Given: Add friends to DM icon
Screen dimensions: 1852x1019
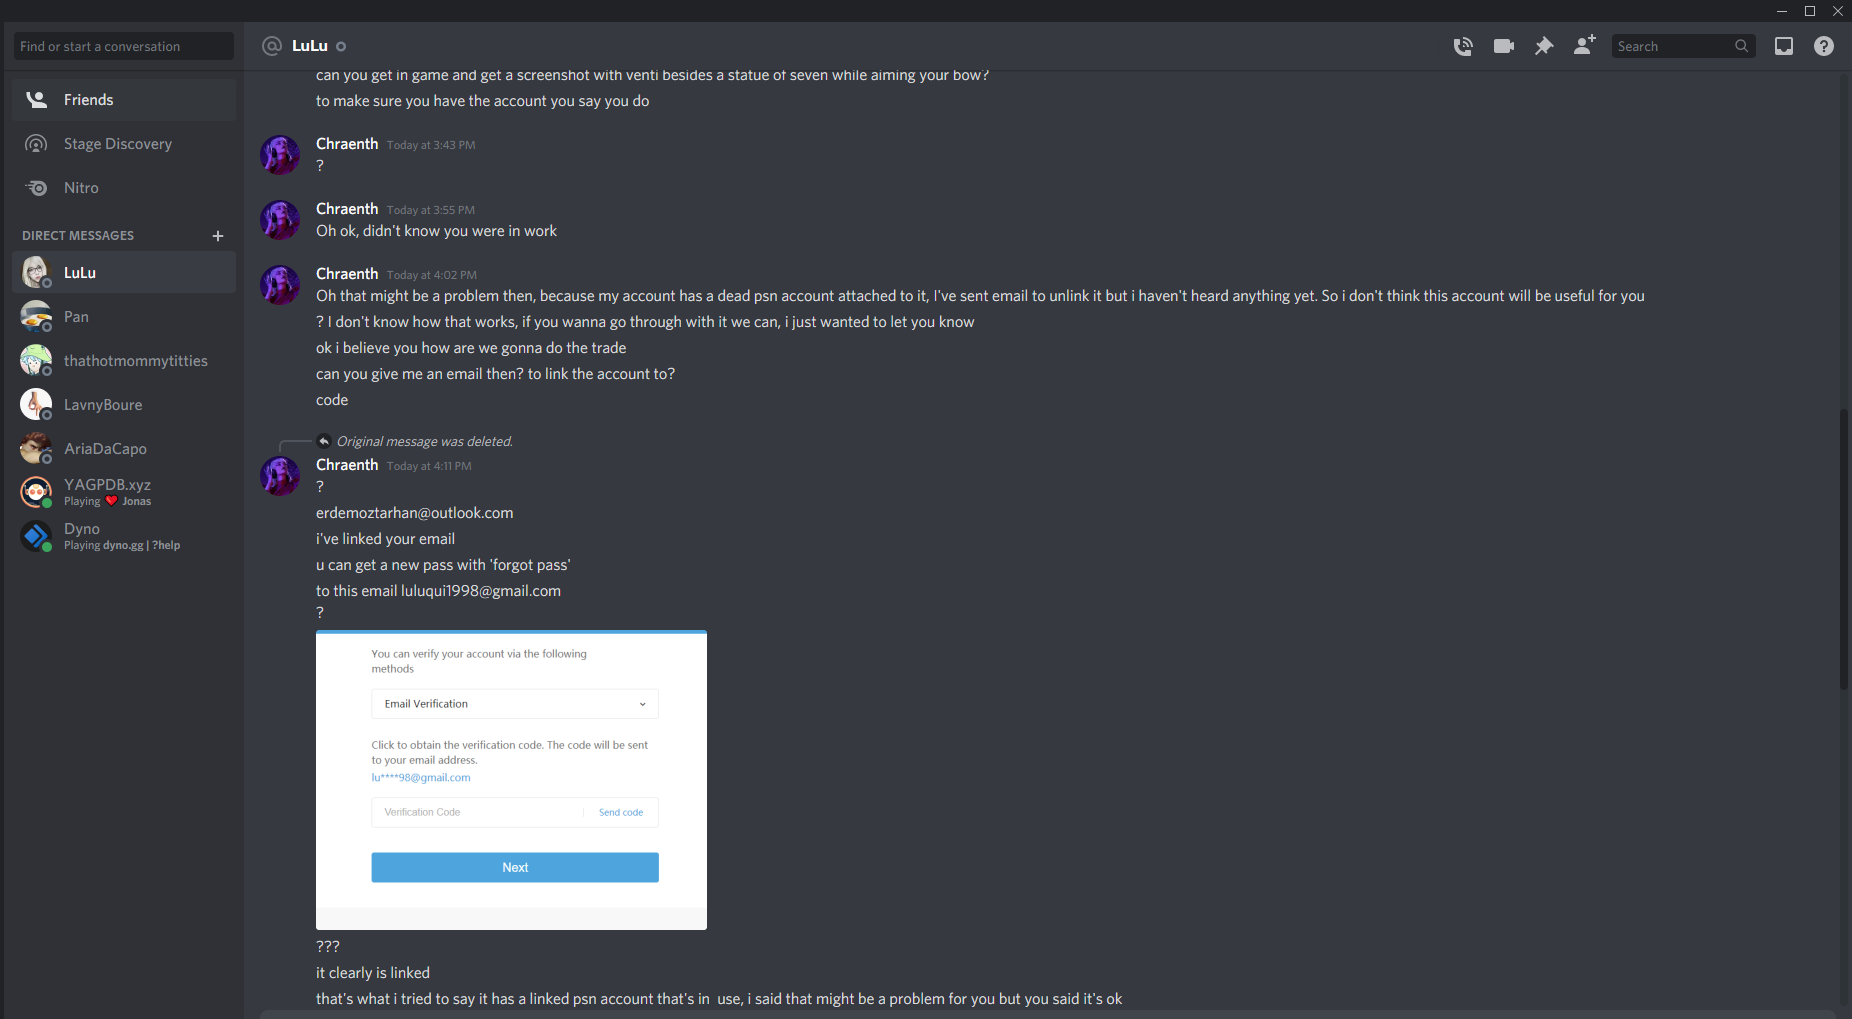Looking at the screenshot, I should pos(1584,45).
